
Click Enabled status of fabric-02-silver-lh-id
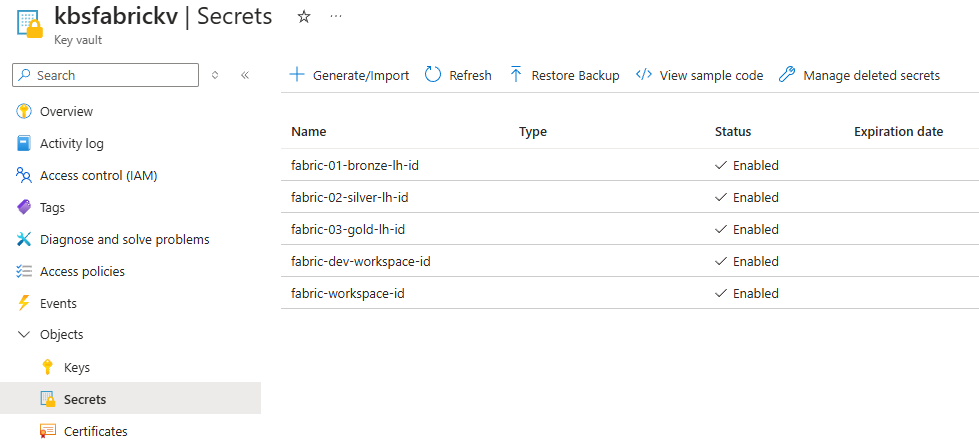click(x=747, y=197)
